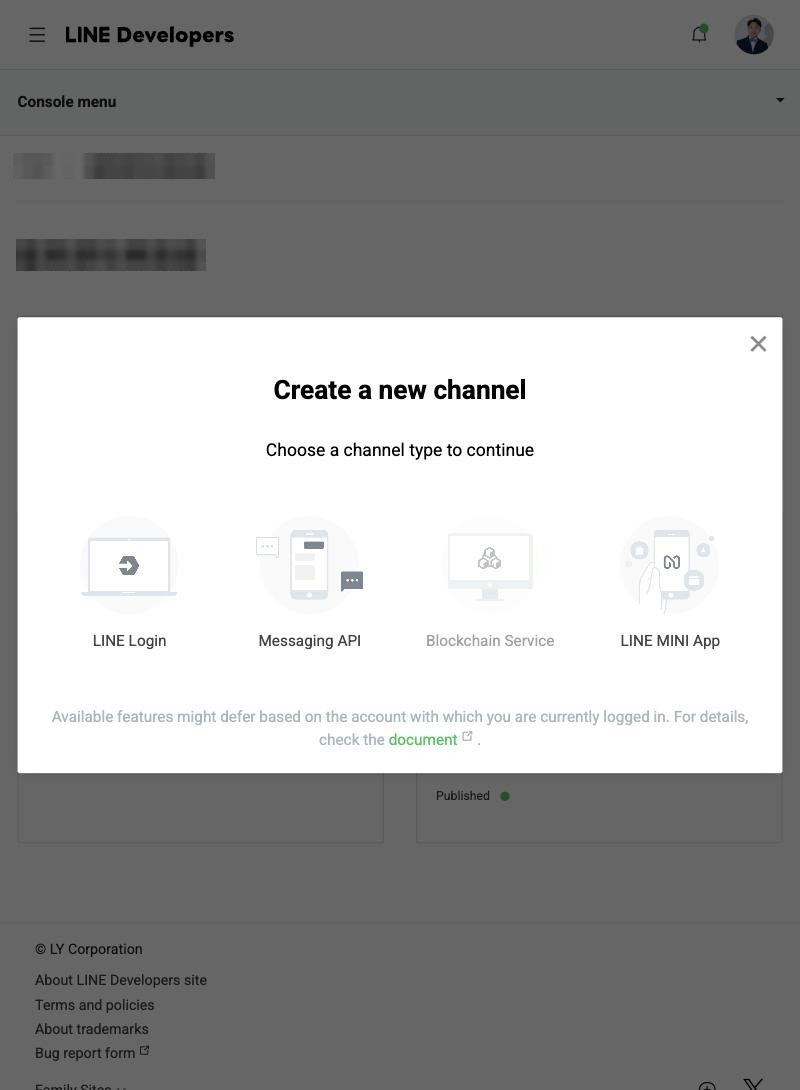Open the user profile avatar menu
Screen dimensions: 800x1090
click(754, 35)
